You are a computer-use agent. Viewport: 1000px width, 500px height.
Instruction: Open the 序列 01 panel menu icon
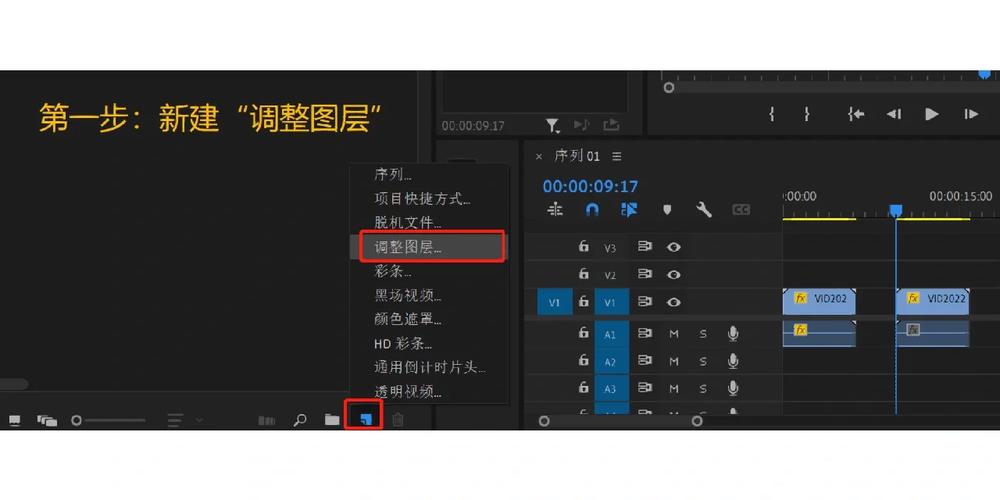(x=616, y=156)
